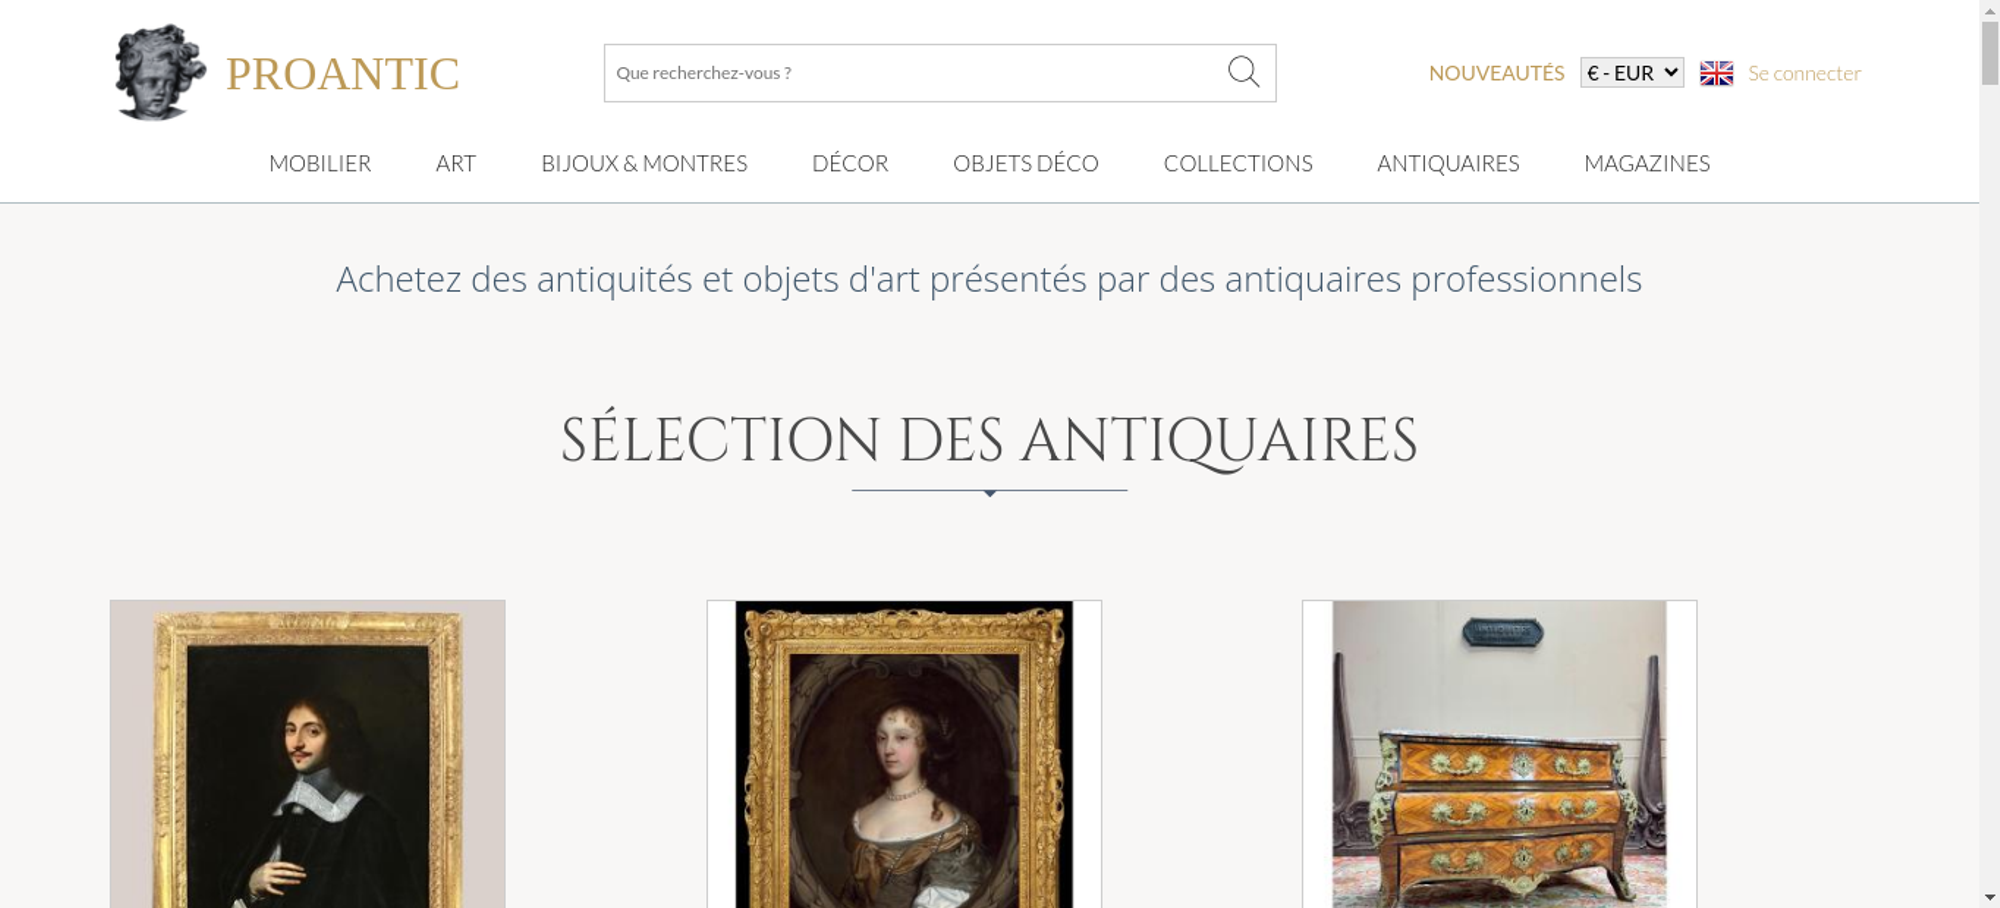The image size is (2000, 908).
Task: Open the BIJOUX & MONTRES menu
Action: [x=644, y=163]
